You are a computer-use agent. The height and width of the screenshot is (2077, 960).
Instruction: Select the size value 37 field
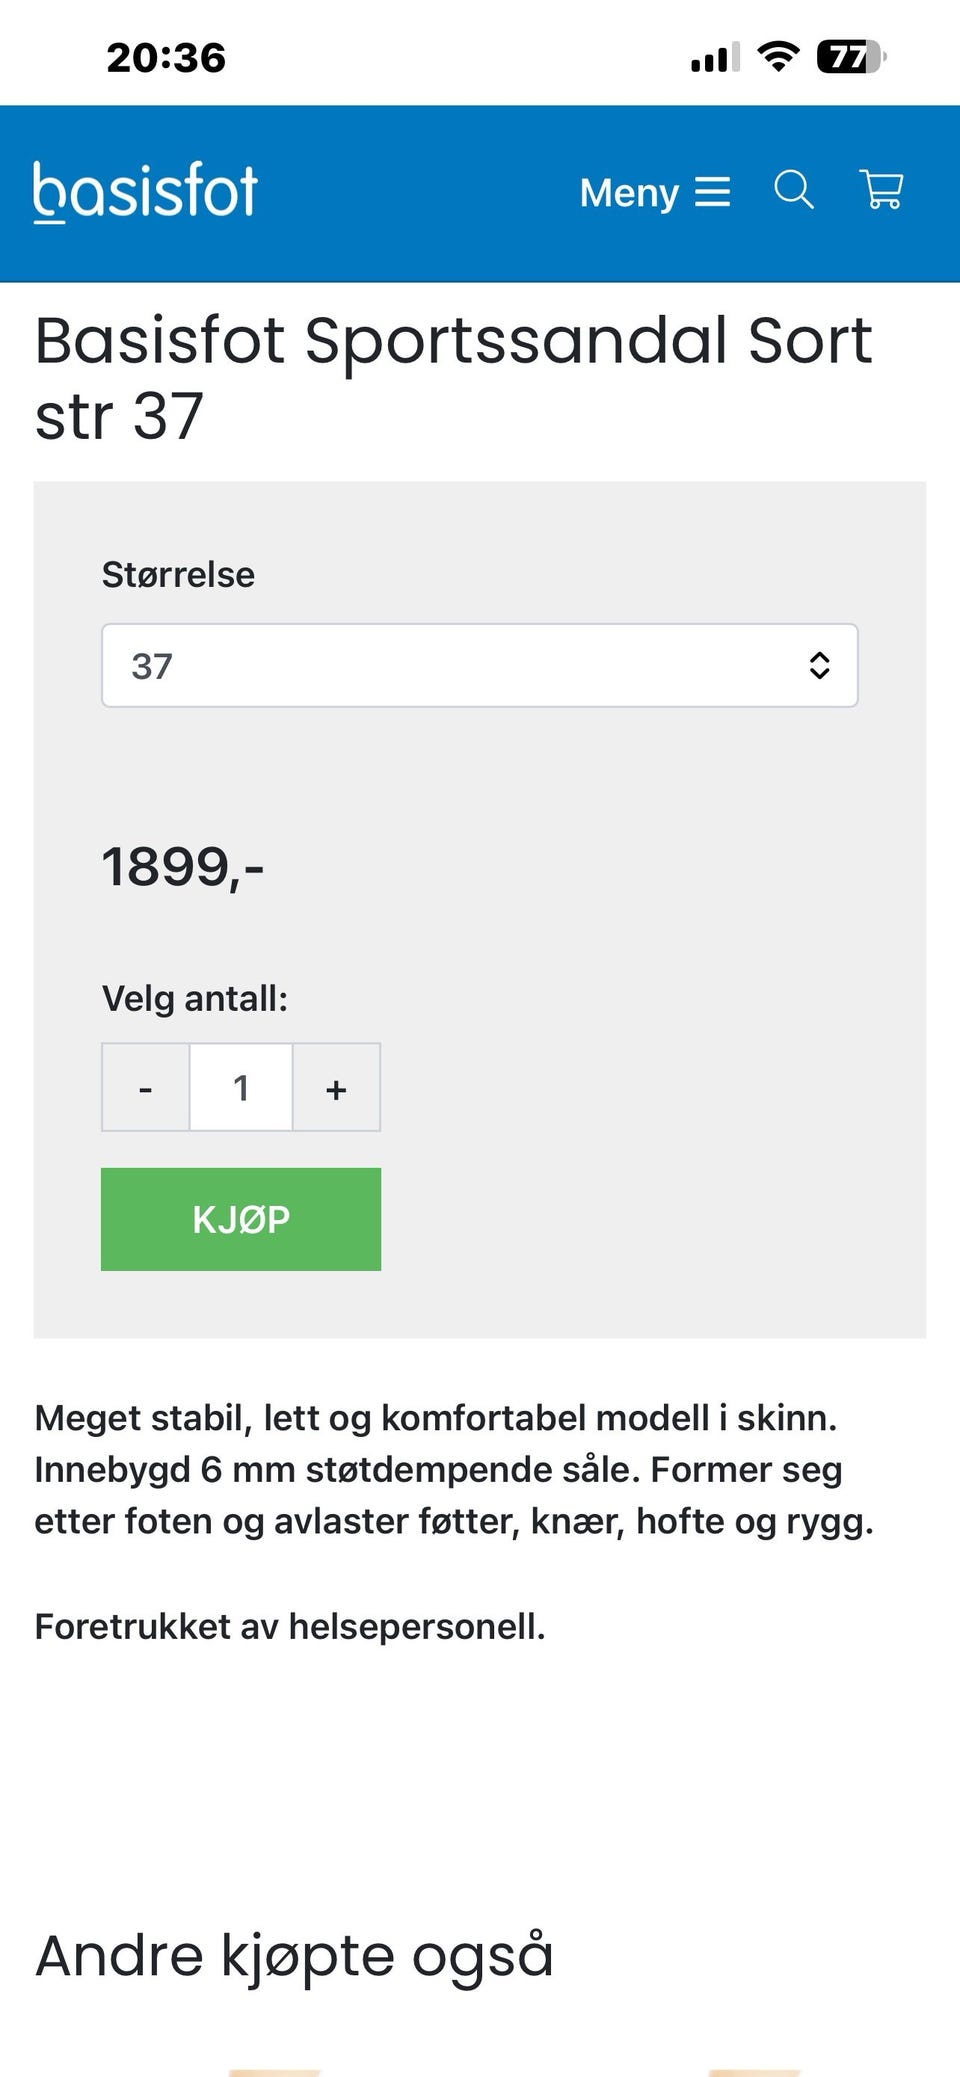tap(152, 666)
